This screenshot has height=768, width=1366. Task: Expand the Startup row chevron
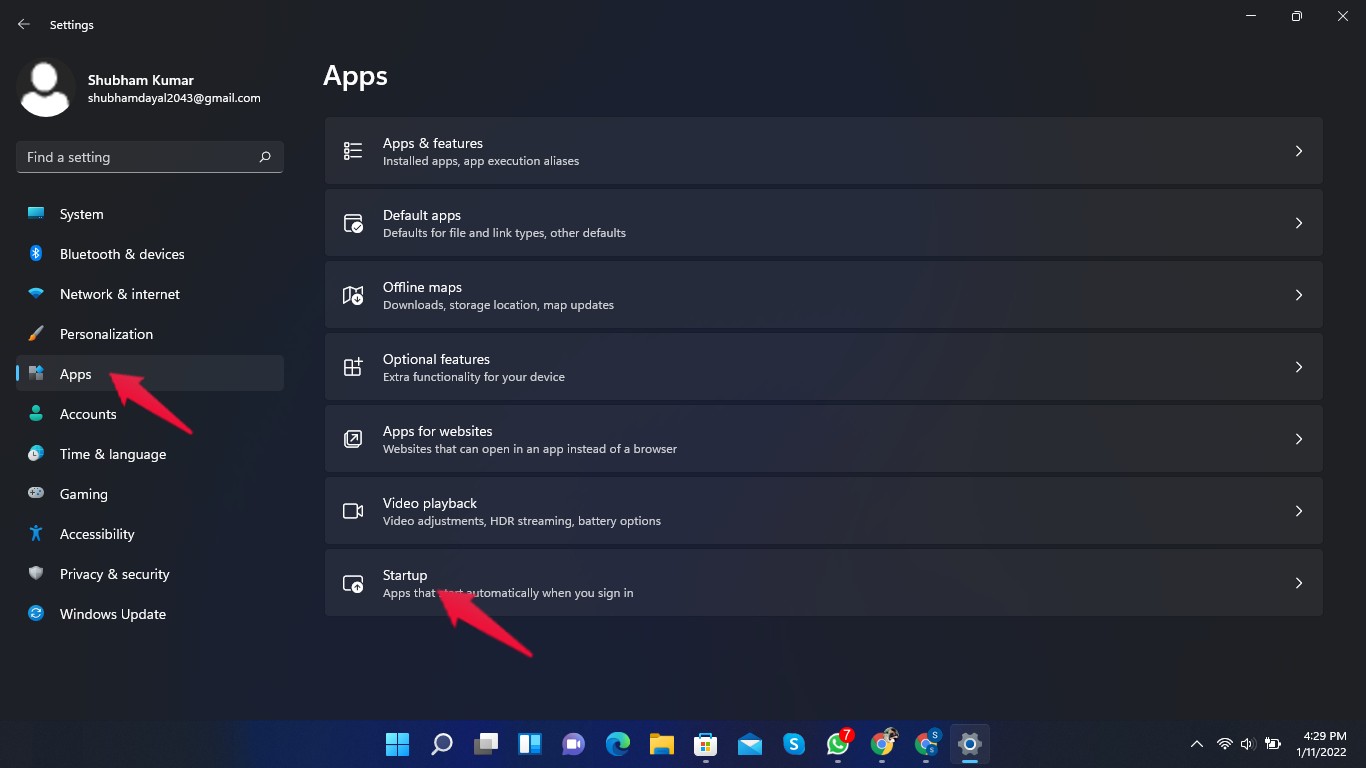pyautogui.click(x=1298, y=583)
